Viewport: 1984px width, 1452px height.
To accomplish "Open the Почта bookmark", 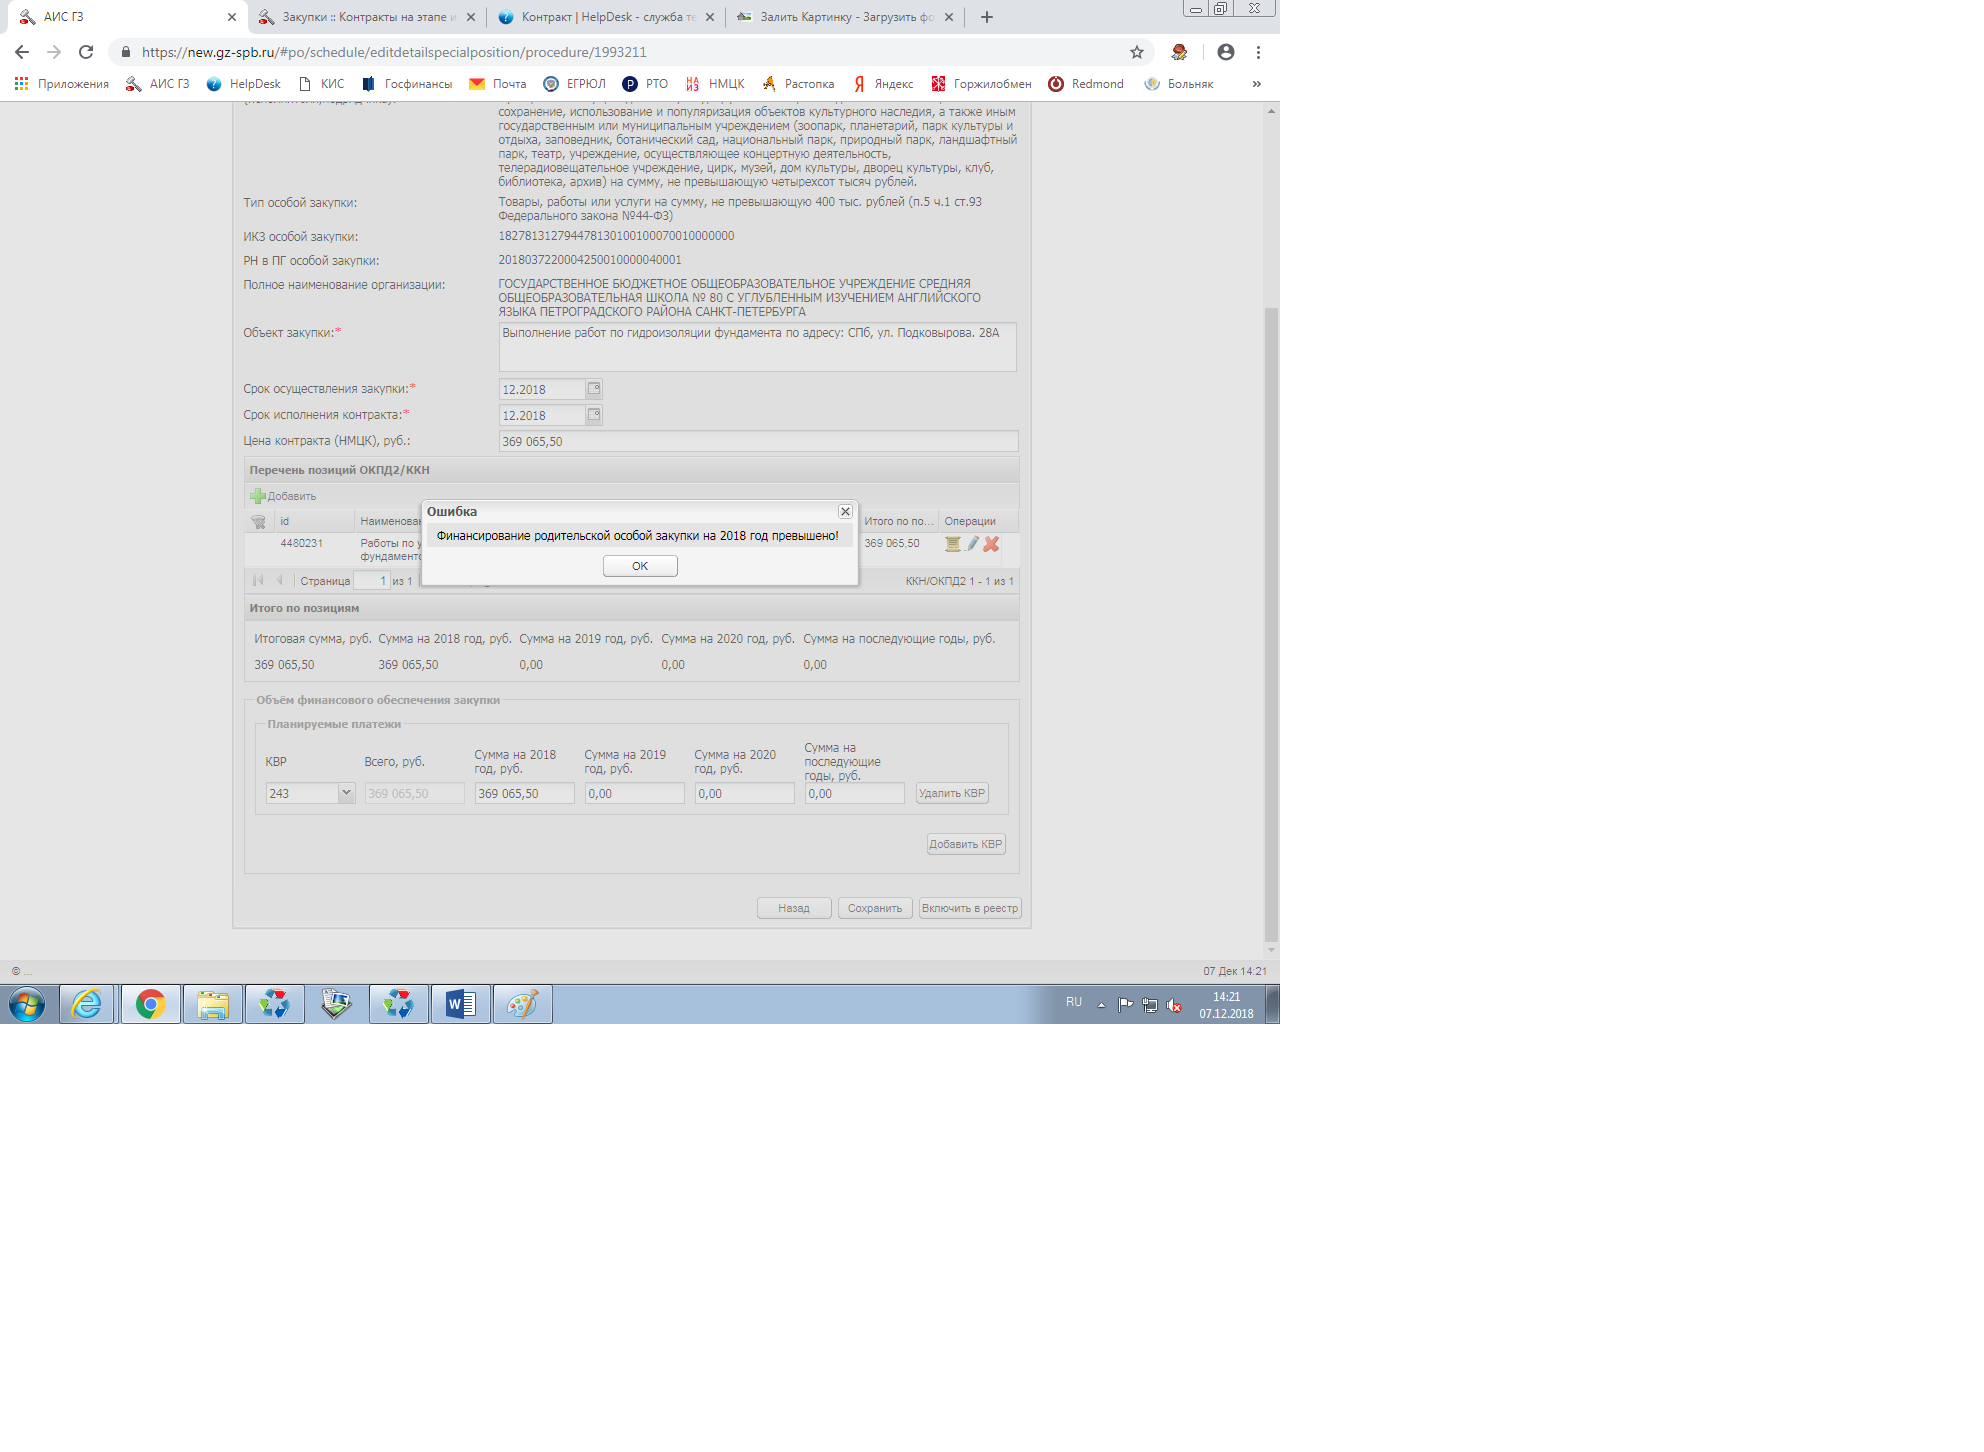I will tap(498, 84).
